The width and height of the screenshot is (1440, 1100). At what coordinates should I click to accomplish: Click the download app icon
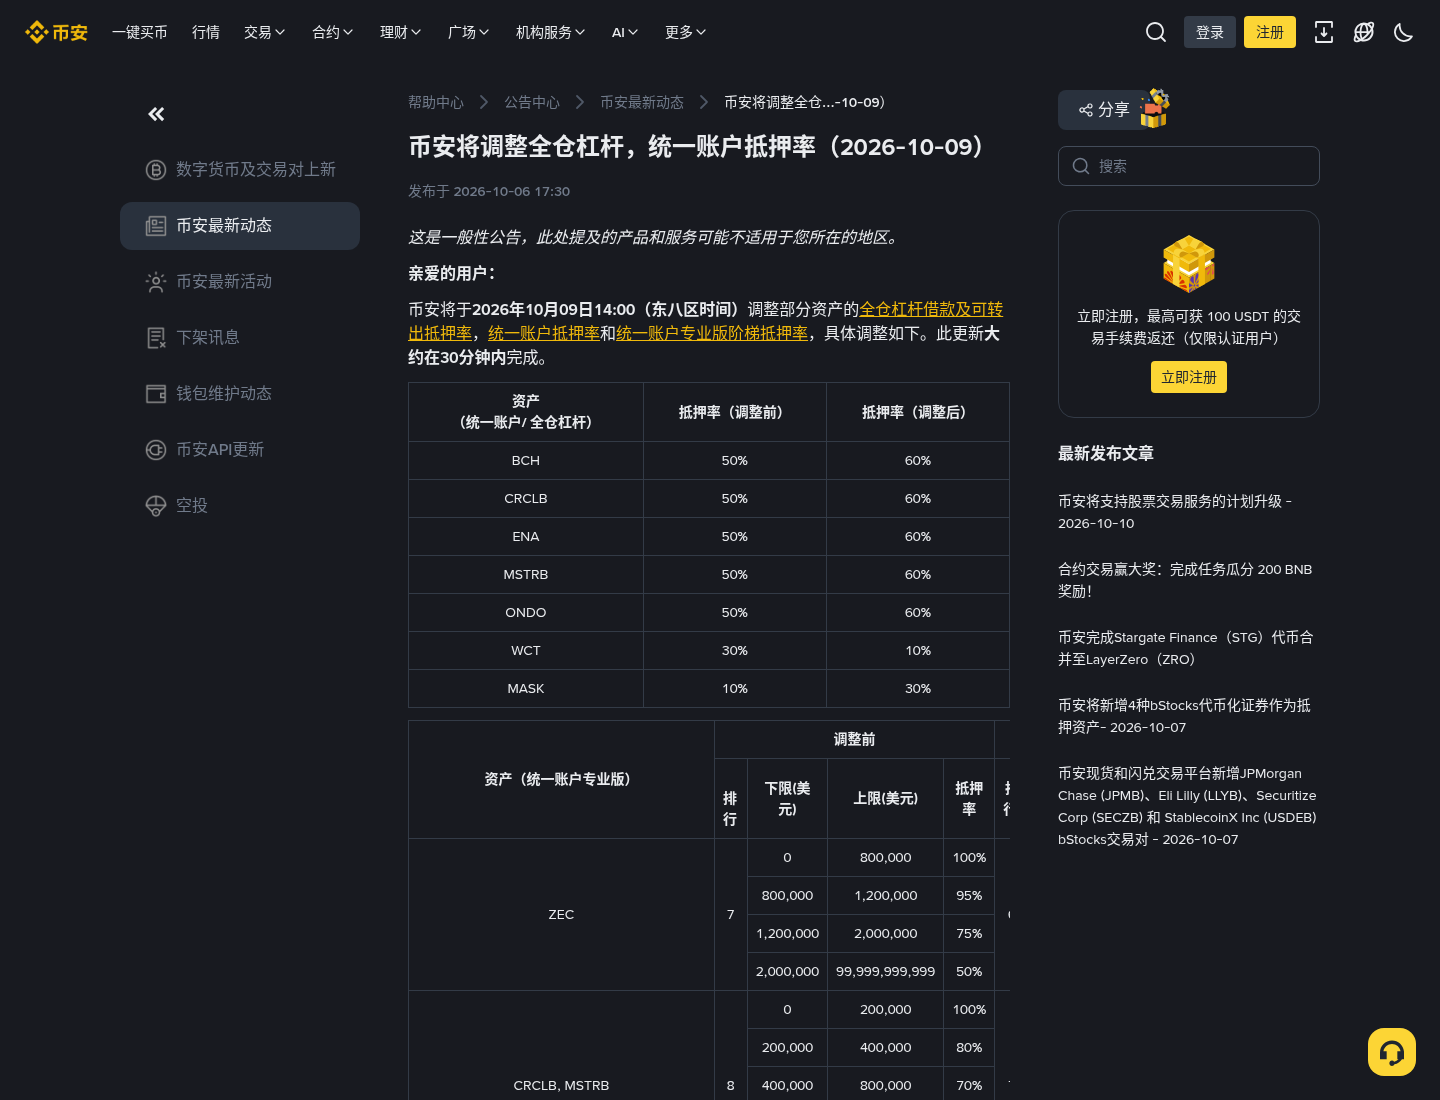pyautogui.click(x=1324, y=32)
